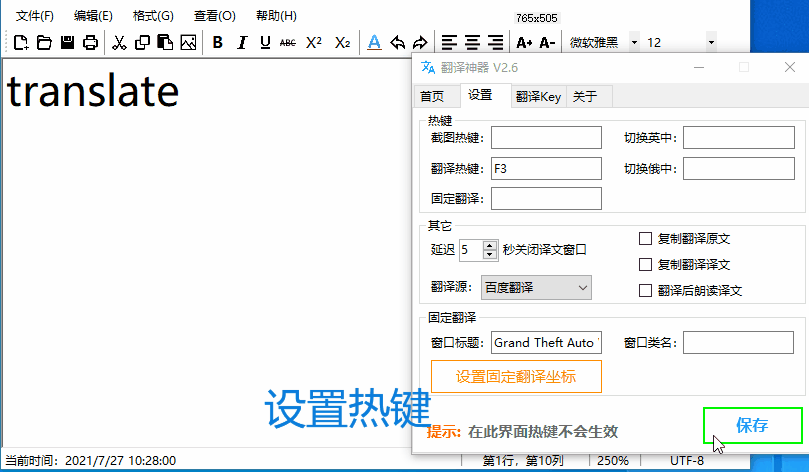Screen dimensions: 809x472
Task: Click the 保存 save button
Action: pyautogui.click(x=752, y=425)
